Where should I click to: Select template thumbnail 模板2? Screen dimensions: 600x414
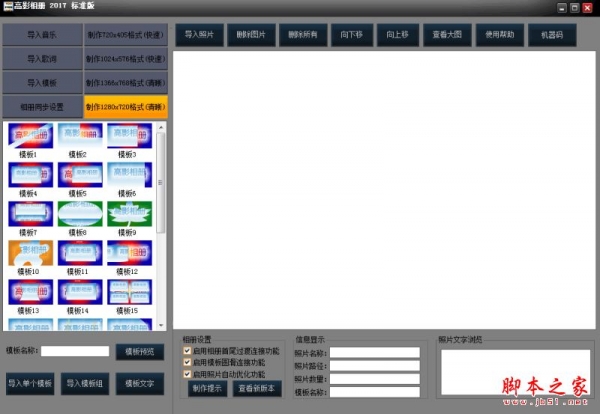click(80, 136)
